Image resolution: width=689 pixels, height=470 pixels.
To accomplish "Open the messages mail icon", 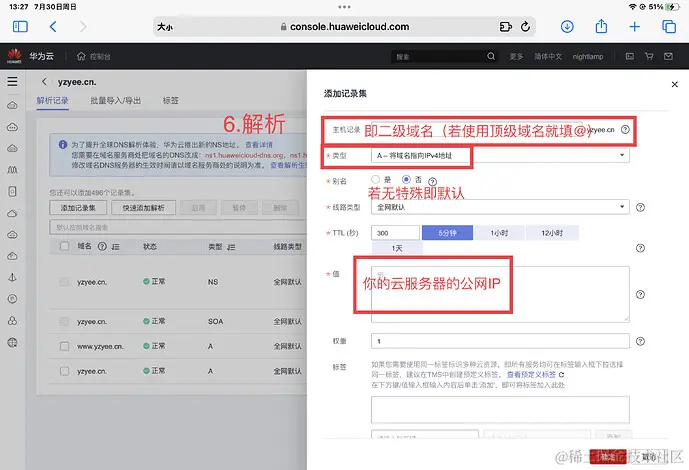I will pyautogui.click(x=668, y=56).
